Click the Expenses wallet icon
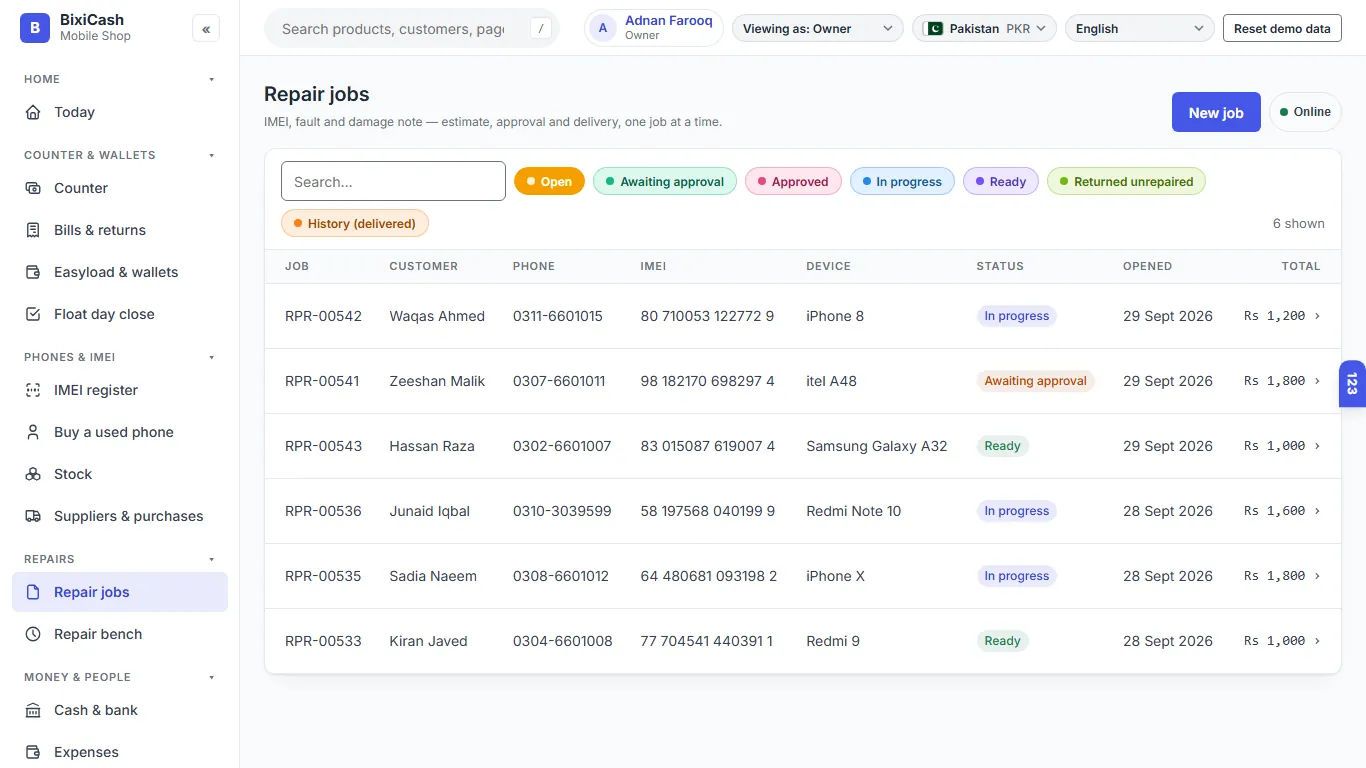Viewport: 1366px width, 768px height. pyautogui.click(x=33, y=752)
